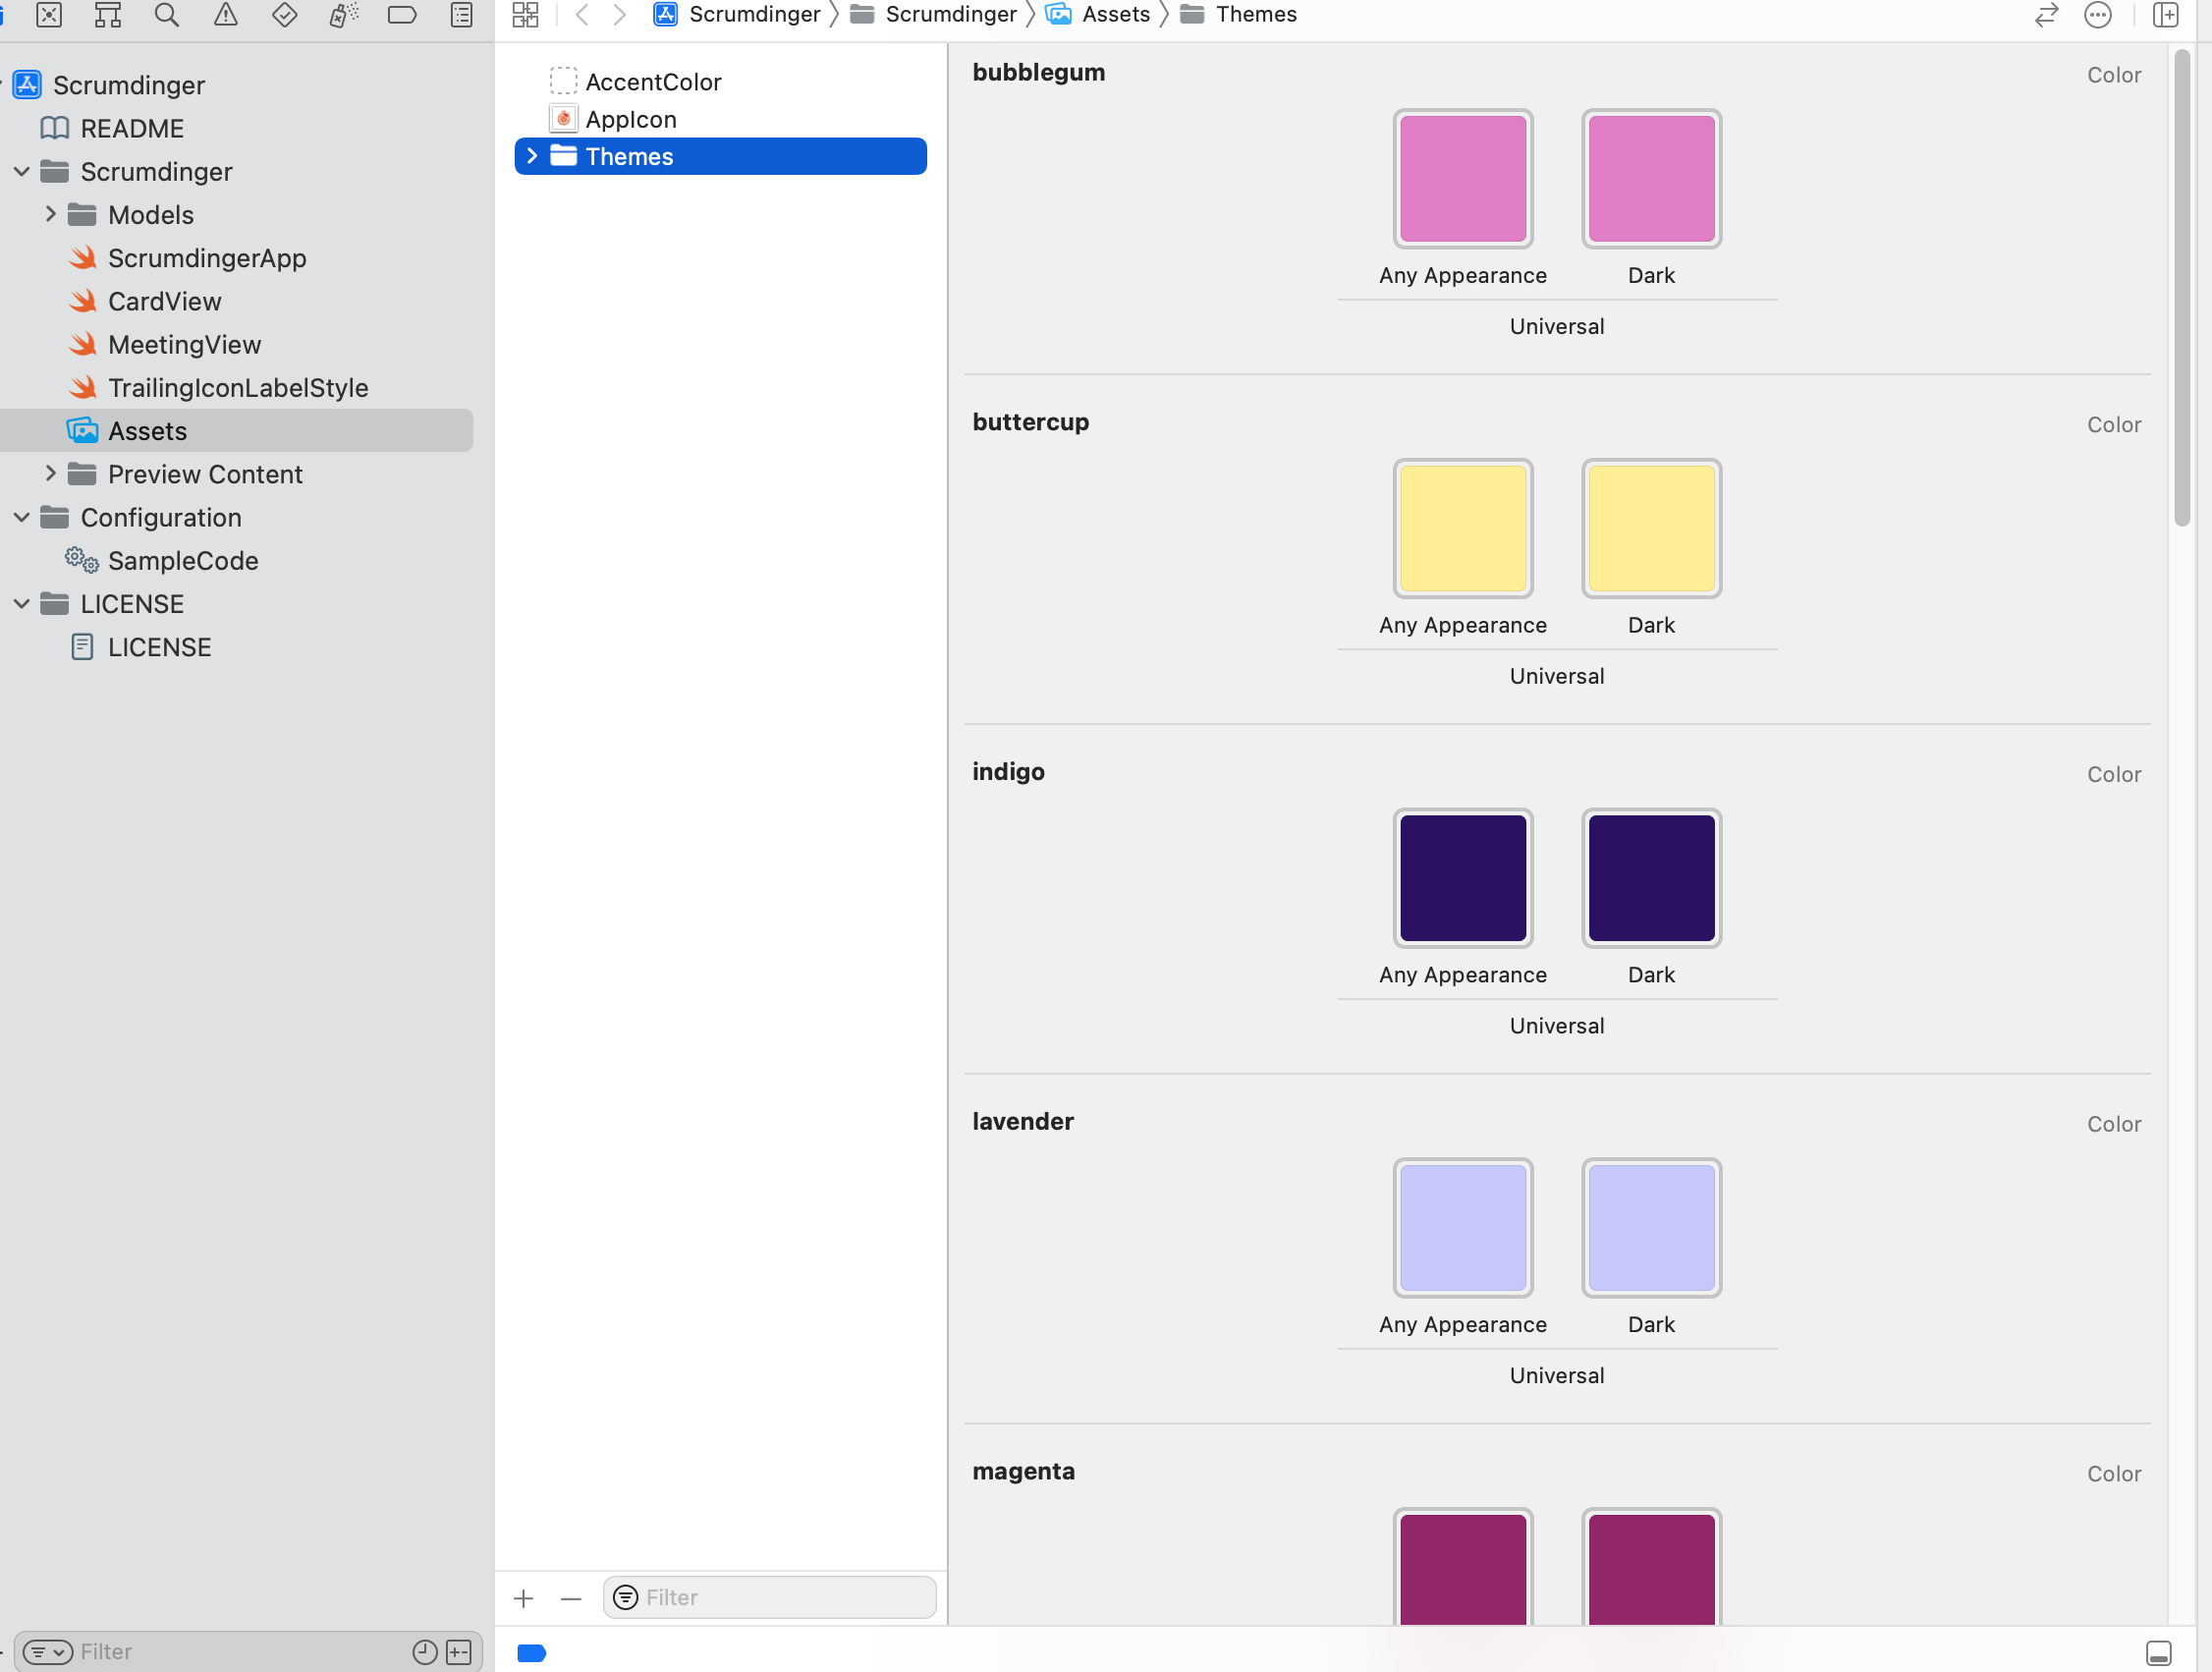Open the editor options ellipsis menu
This screenshot has width=2212, height=1672.
coord(2098,15)
